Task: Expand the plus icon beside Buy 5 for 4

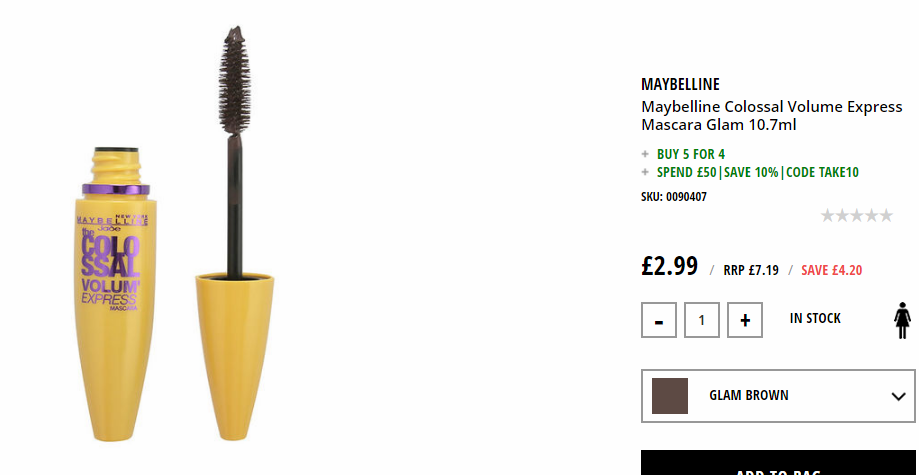Action: 645,154
